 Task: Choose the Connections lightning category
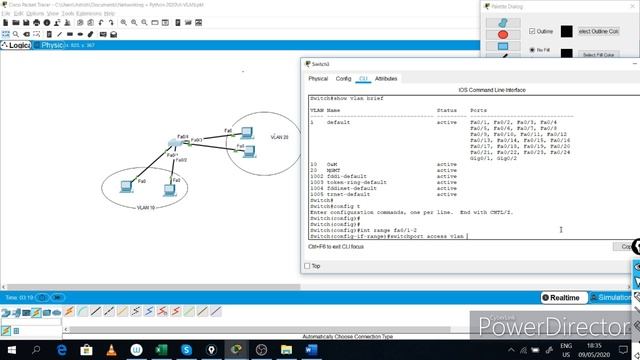[36, 313]
